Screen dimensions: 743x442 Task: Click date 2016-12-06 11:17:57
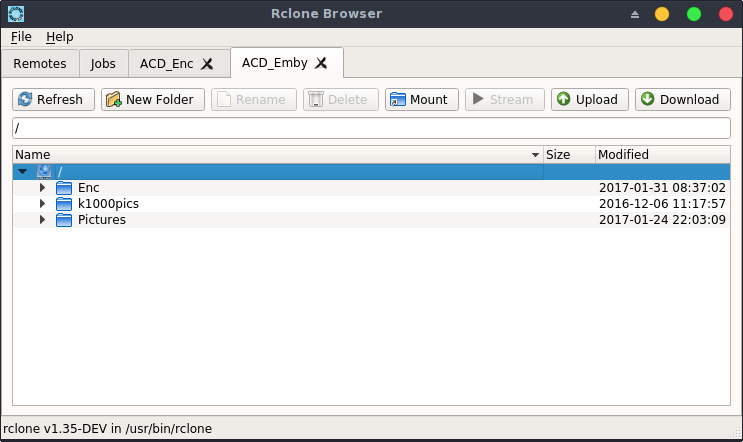coord(662,204)
